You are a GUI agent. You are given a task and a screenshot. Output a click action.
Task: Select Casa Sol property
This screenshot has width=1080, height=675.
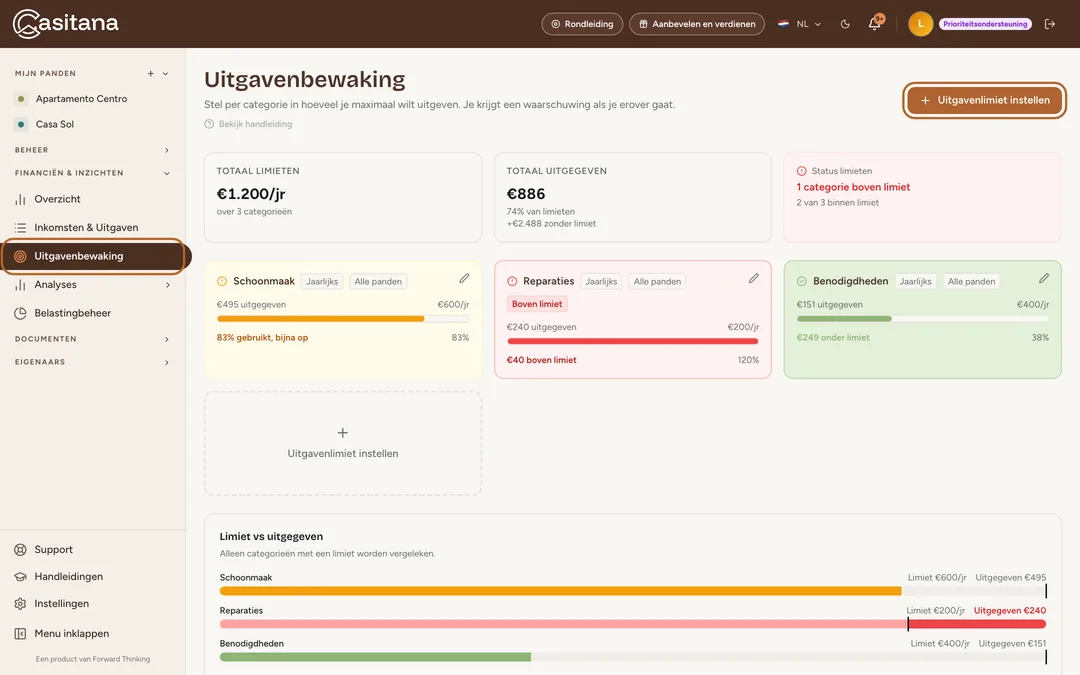(54, 124)
